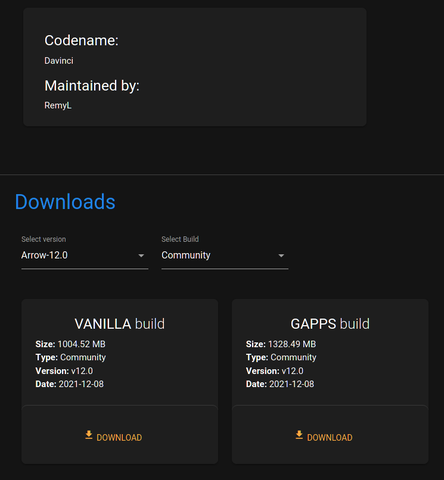
Task: Click the Davinci codename text
Action: point(59,61)
